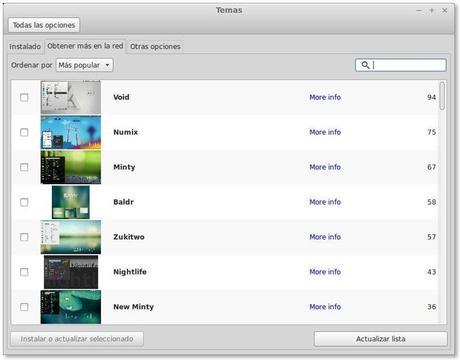This screenshot has width=460, height=360.
Task: Click the Baldr theme preview image
Action: click(71, 202)
